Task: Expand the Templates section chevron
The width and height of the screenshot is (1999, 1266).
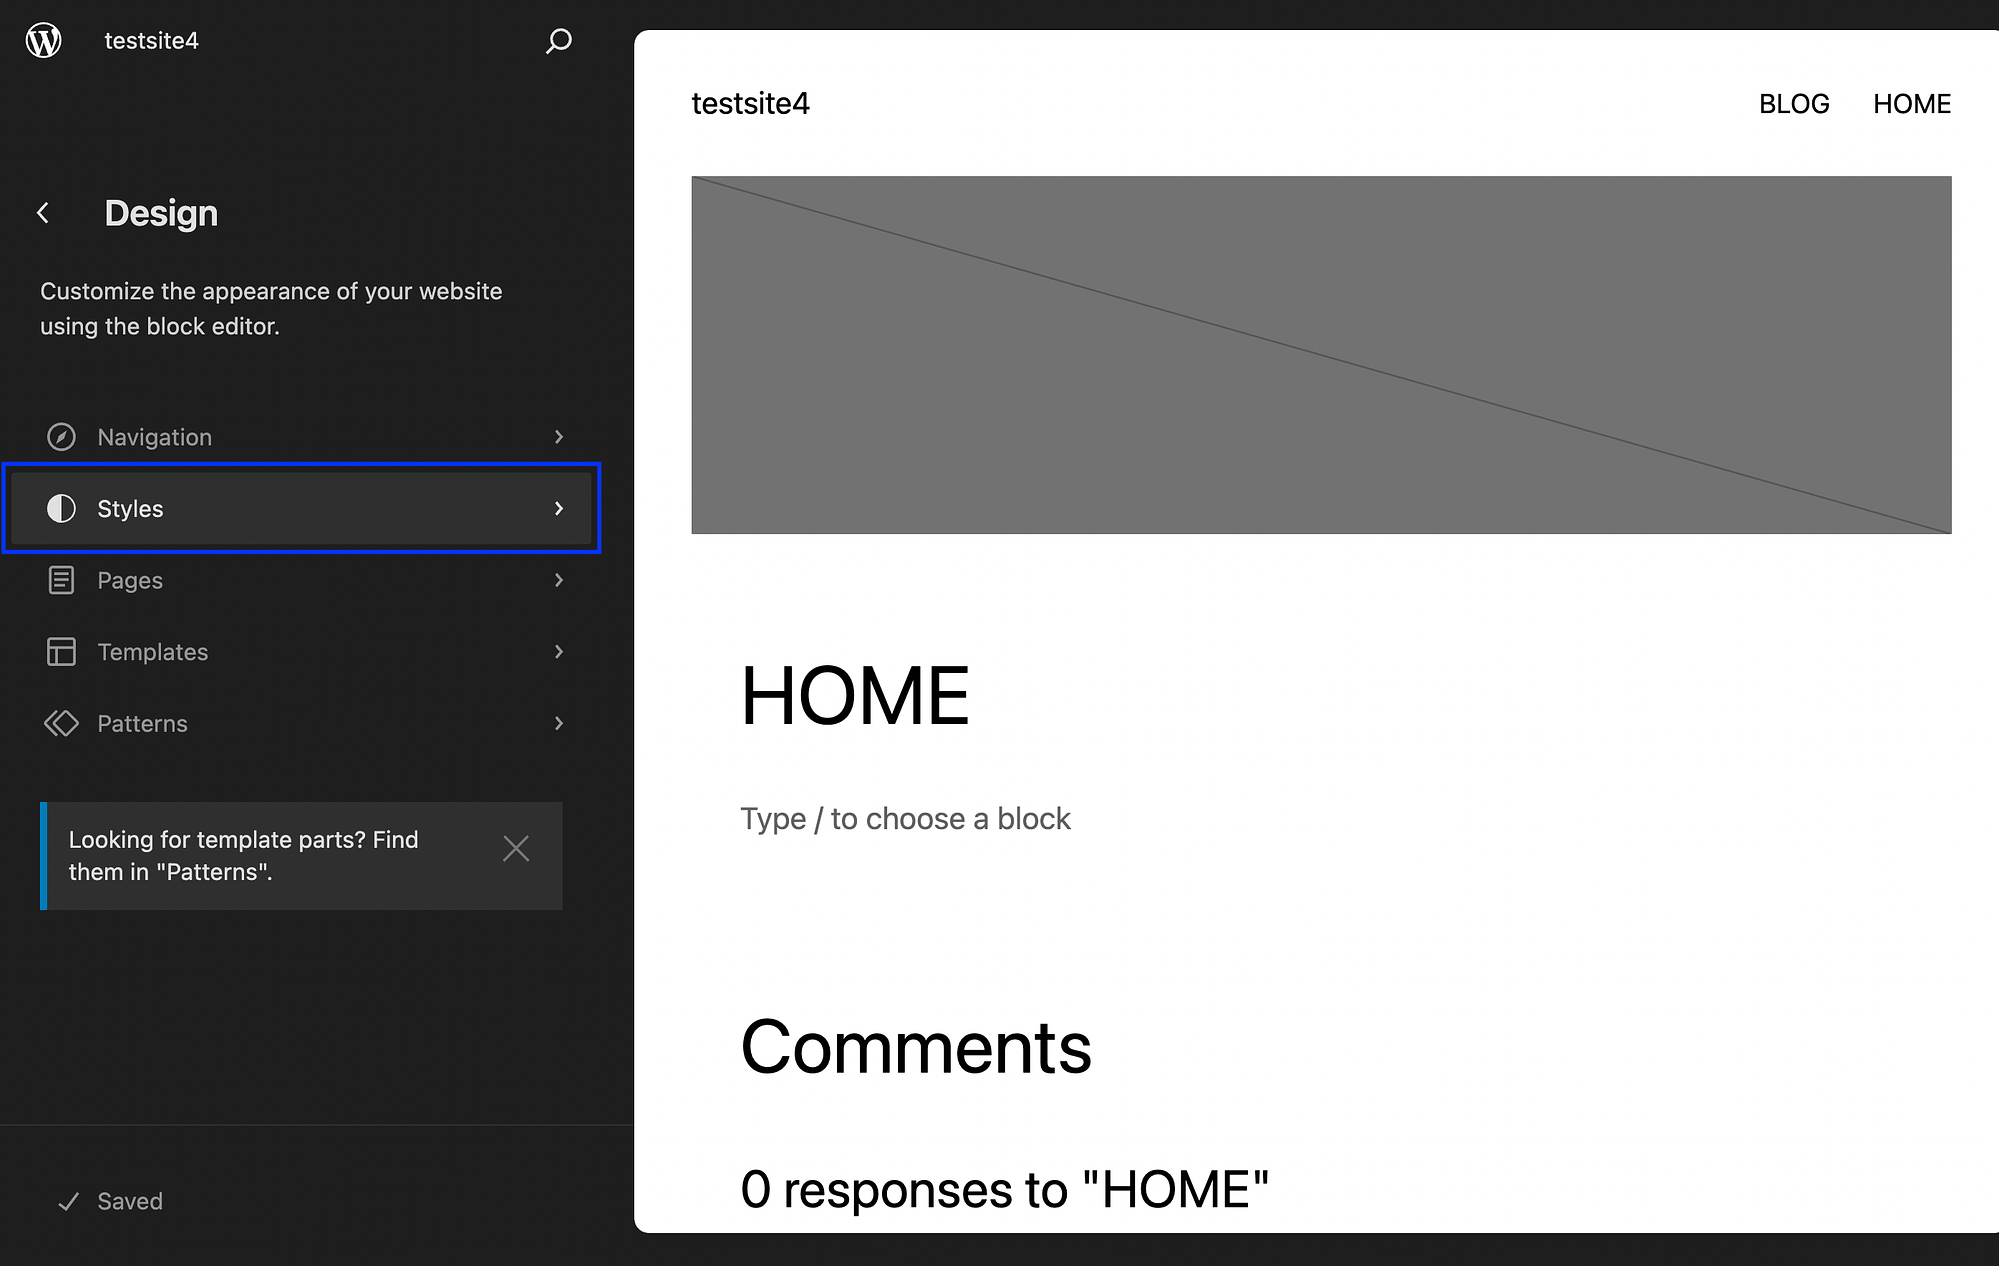Action: pos(558,651)
